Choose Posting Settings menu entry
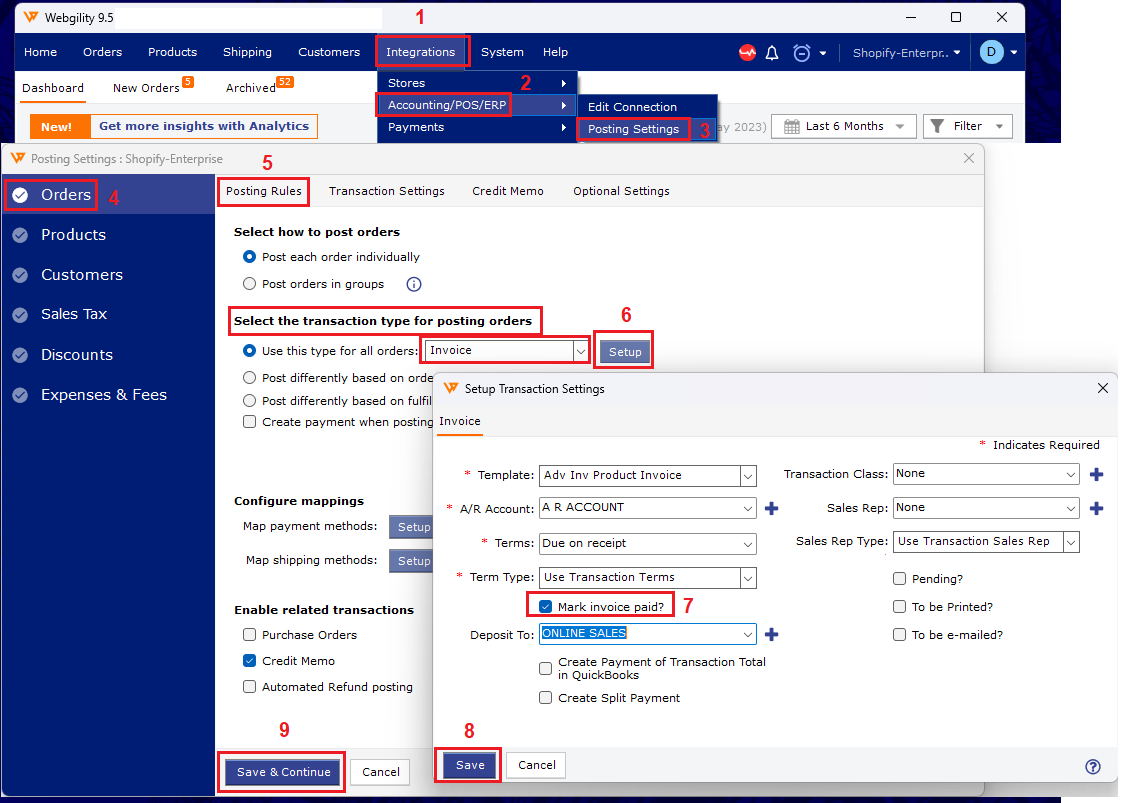 click(x=633, y=129)
